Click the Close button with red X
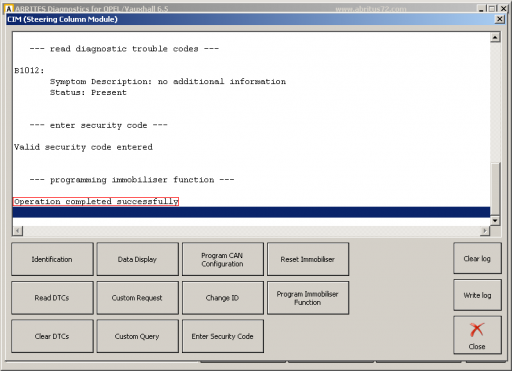 (477, 335)
